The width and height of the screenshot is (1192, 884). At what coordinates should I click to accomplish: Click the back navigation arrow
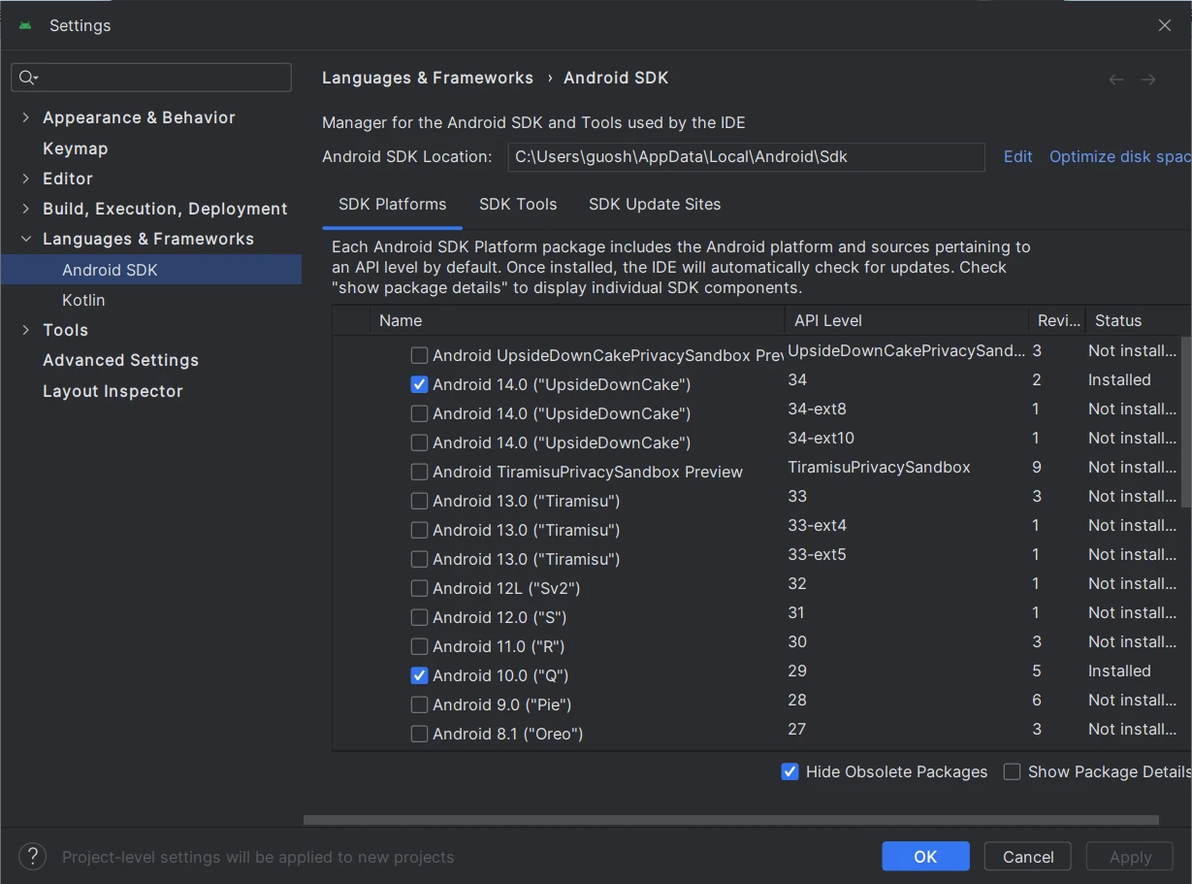(x=1116, y=79)
